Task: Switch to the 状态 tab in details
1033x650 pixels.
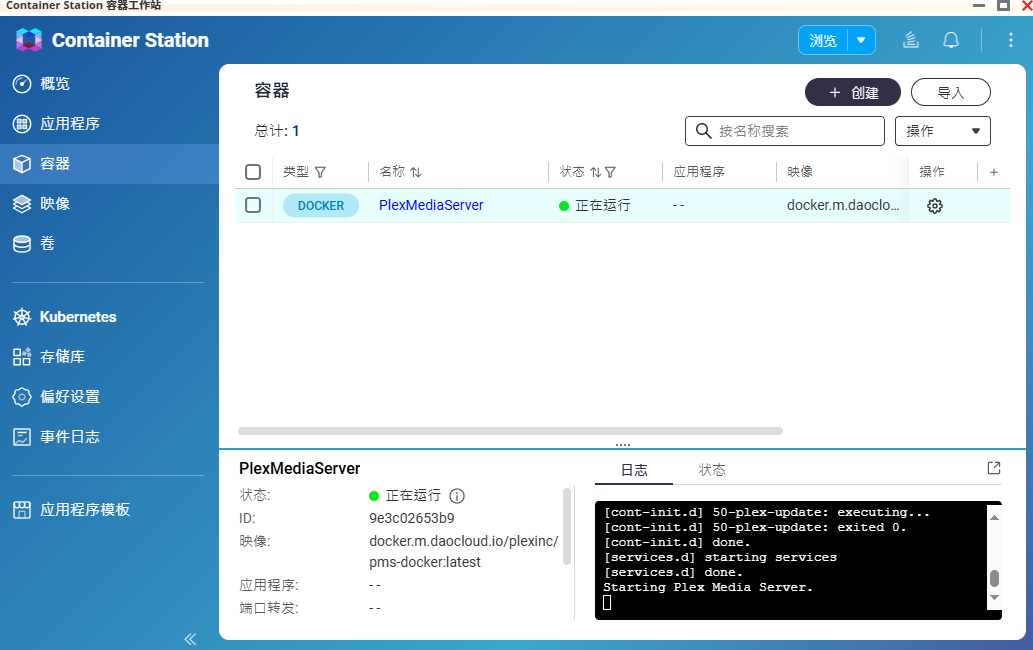Action: [712, 470]
